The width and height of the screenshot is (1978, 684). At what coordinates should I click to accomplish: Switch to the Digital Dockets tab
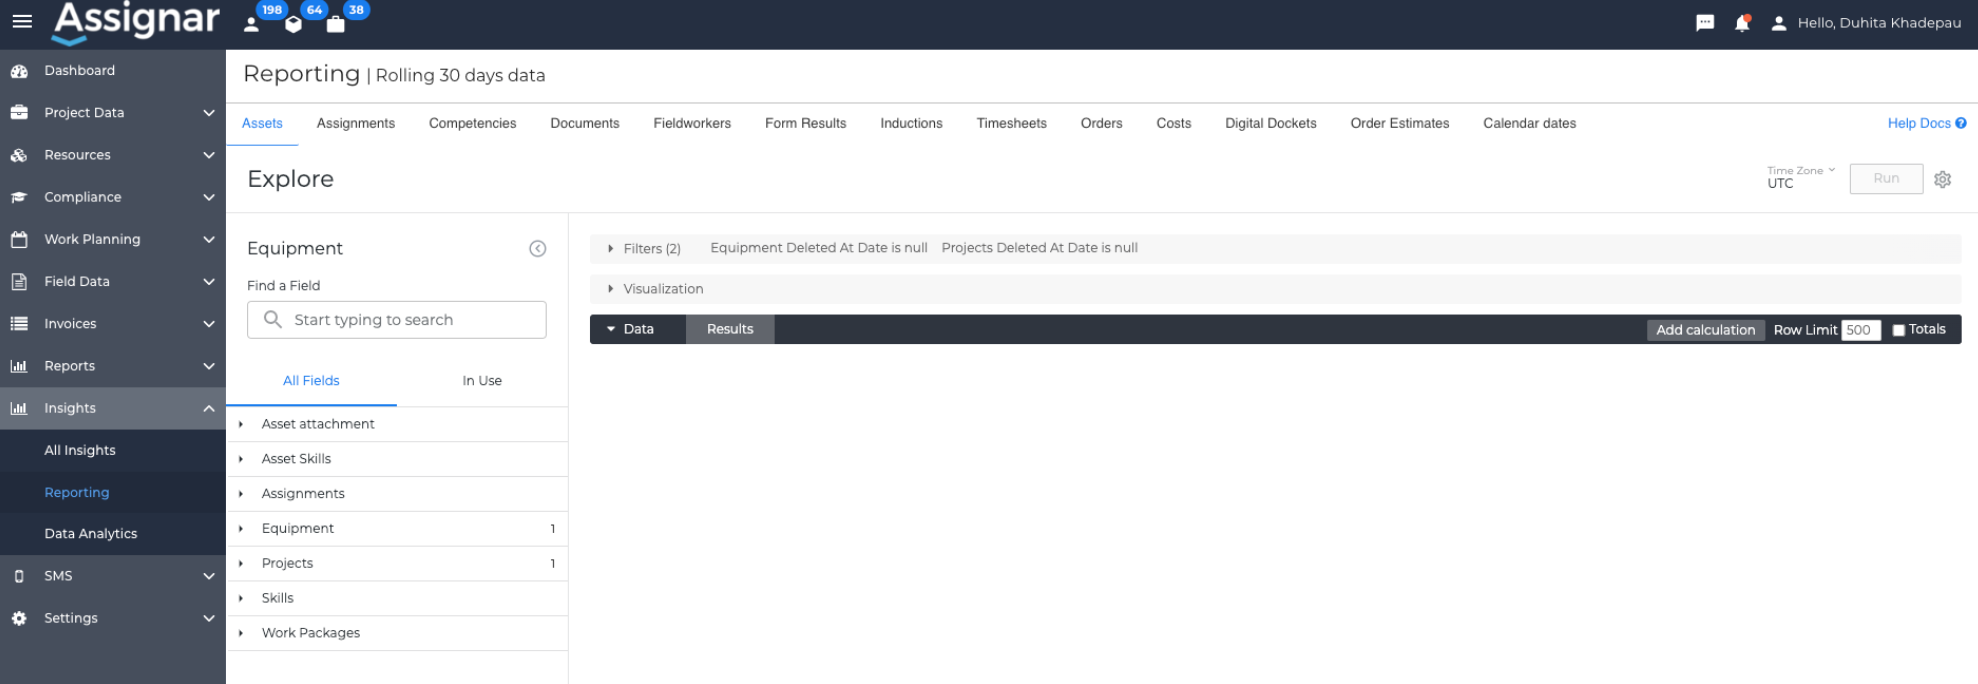pyautogui.click(x=1271, y=123)
